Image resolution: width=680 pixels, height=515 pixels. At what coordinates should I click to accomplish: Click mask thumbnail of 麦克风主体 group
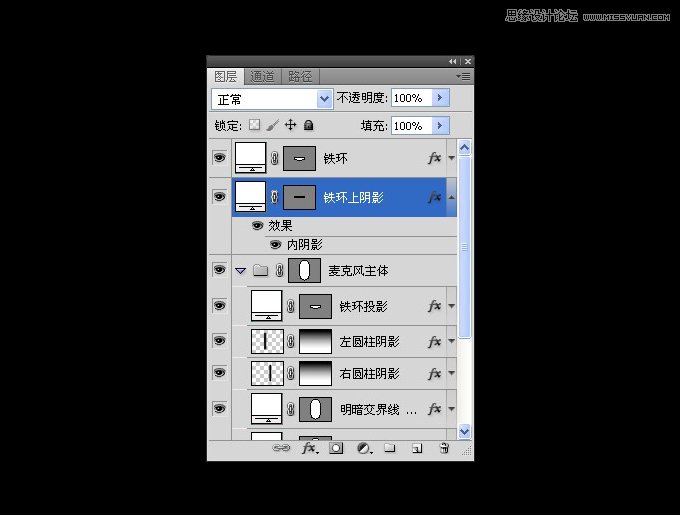304,271
